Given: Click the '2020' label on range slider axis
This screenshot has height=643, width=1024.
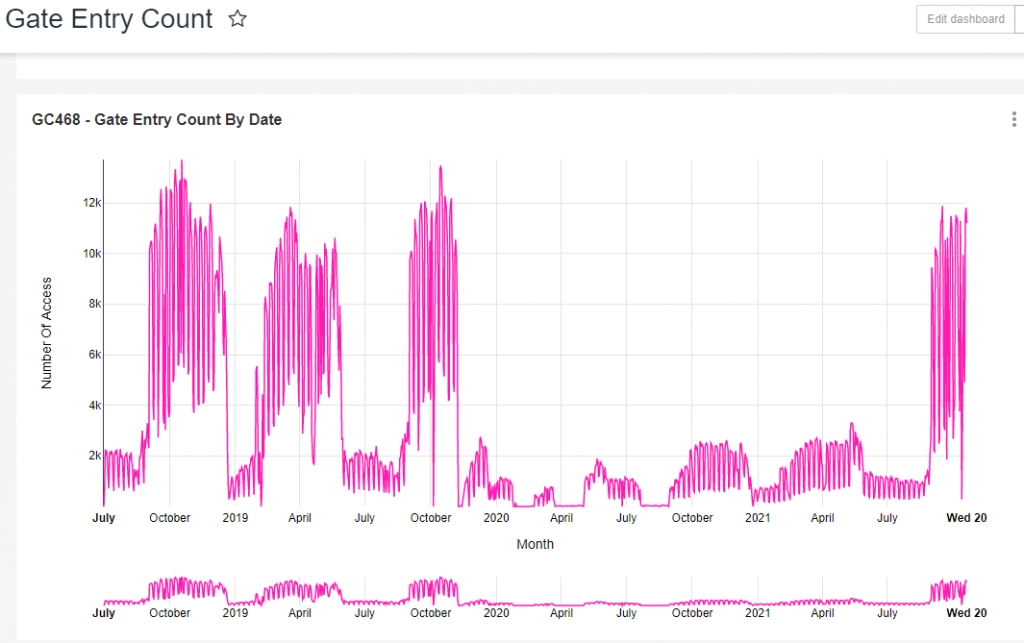Looking at the screenshot, I should (496, 613).
